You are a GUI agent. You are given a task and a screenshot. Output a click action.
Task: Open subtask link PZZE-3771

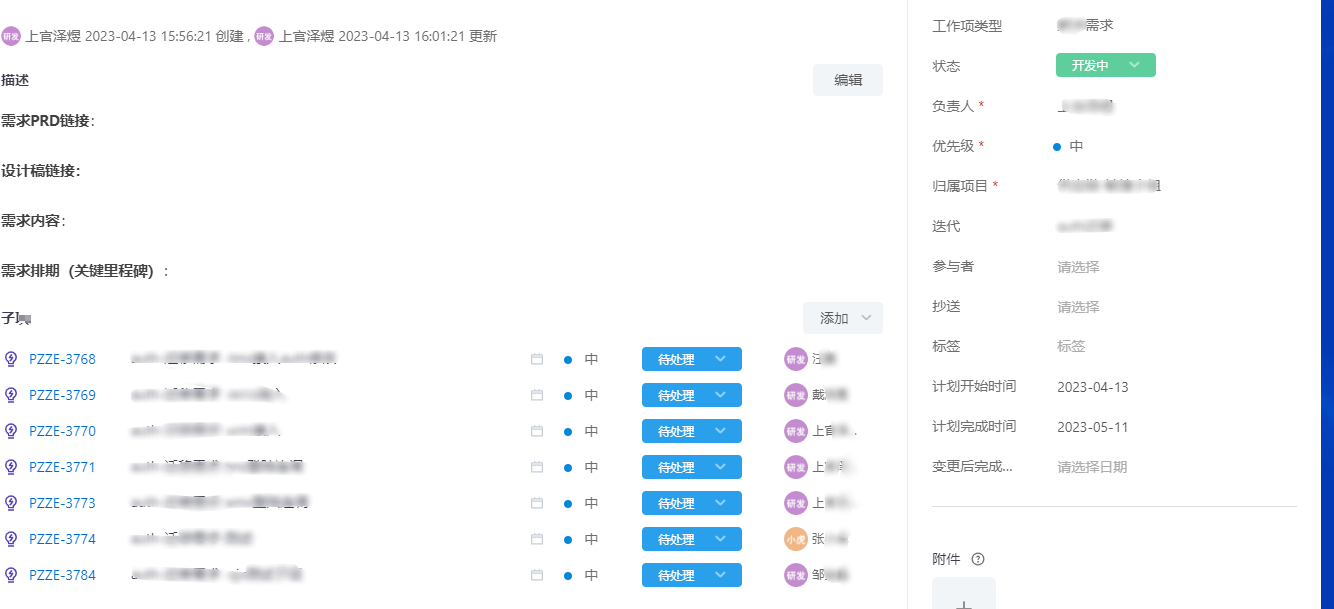(62, 467)
